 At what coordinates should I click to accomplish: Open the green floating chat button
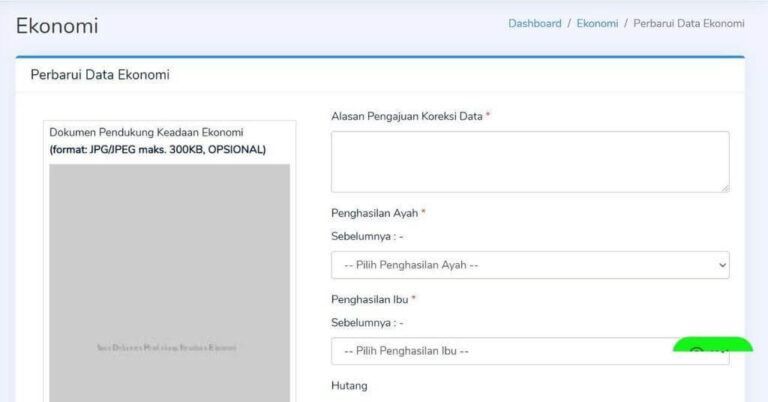point(712,347)
